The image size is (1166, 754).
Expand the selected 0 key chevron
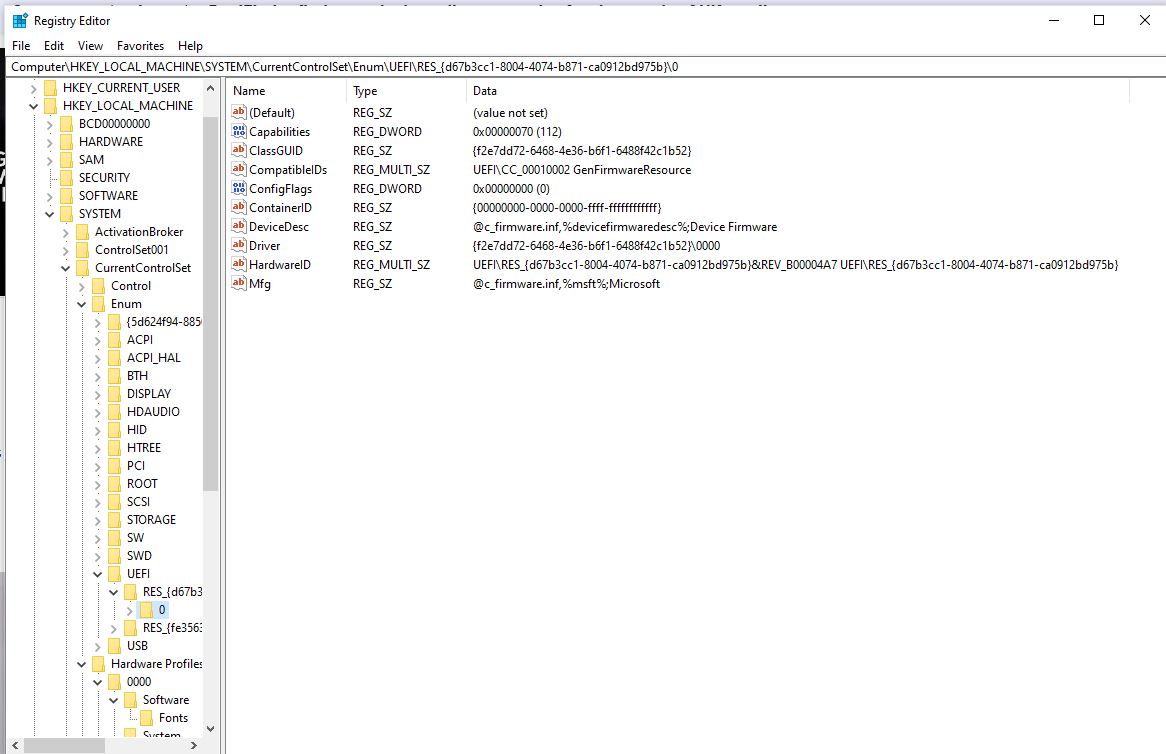129,610
